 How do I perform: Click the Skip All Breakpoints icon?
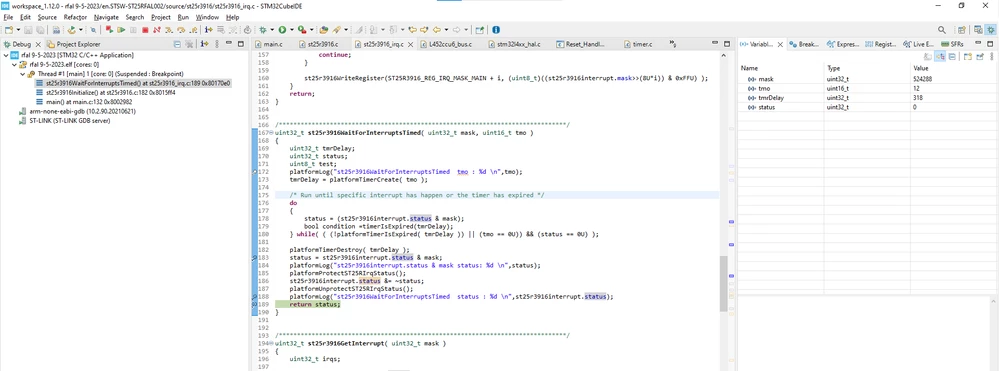93,29
